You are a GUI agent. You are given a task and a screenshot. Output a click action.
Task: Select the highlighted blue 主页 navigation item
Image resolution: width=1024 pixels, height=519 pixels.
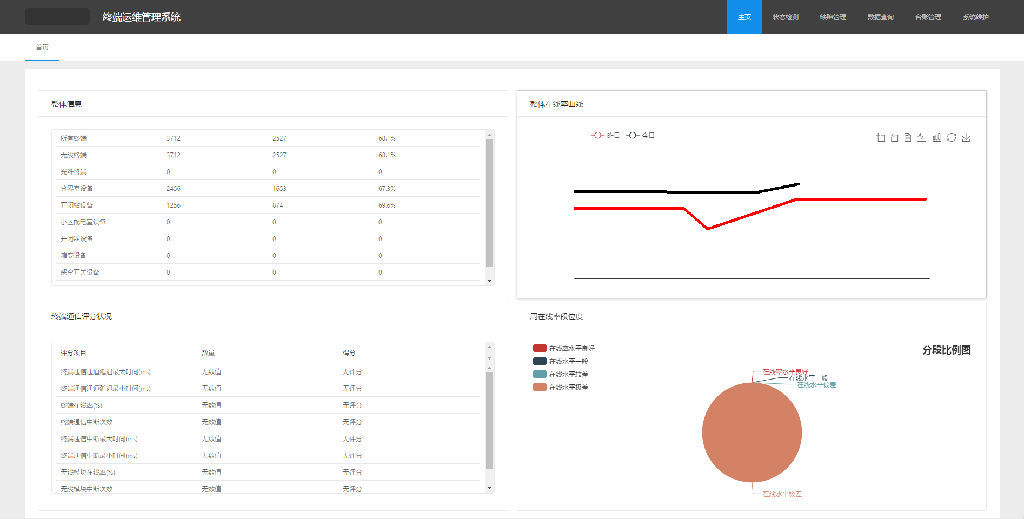[744, 17]
